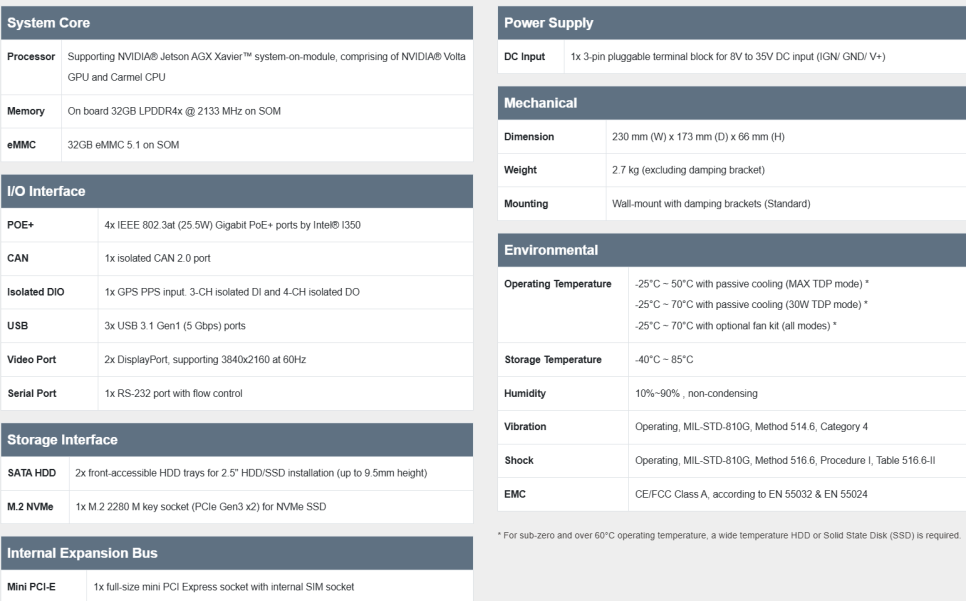Click the M.2 NVMe row label
The height and width of the screenshot is (601, 966).
coord(32,506)
